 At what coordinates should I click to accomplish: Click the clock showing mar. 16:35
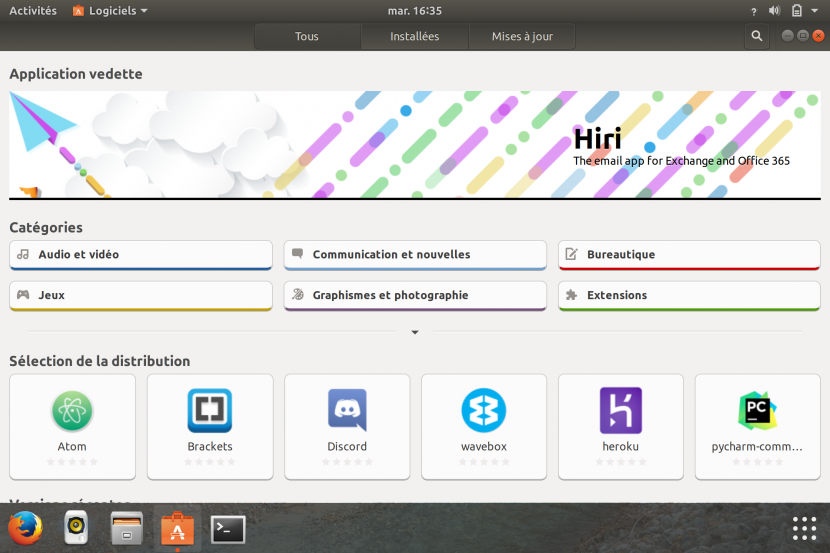(x=414, y=11)
